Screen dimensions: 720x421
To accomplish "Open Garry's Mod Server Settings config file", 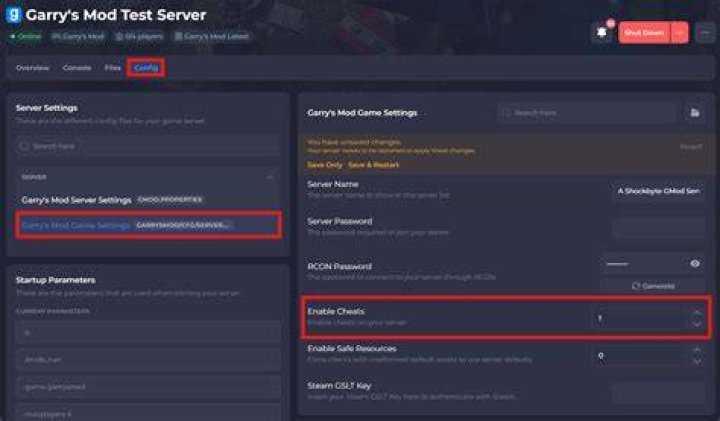I will click(147, 200).
